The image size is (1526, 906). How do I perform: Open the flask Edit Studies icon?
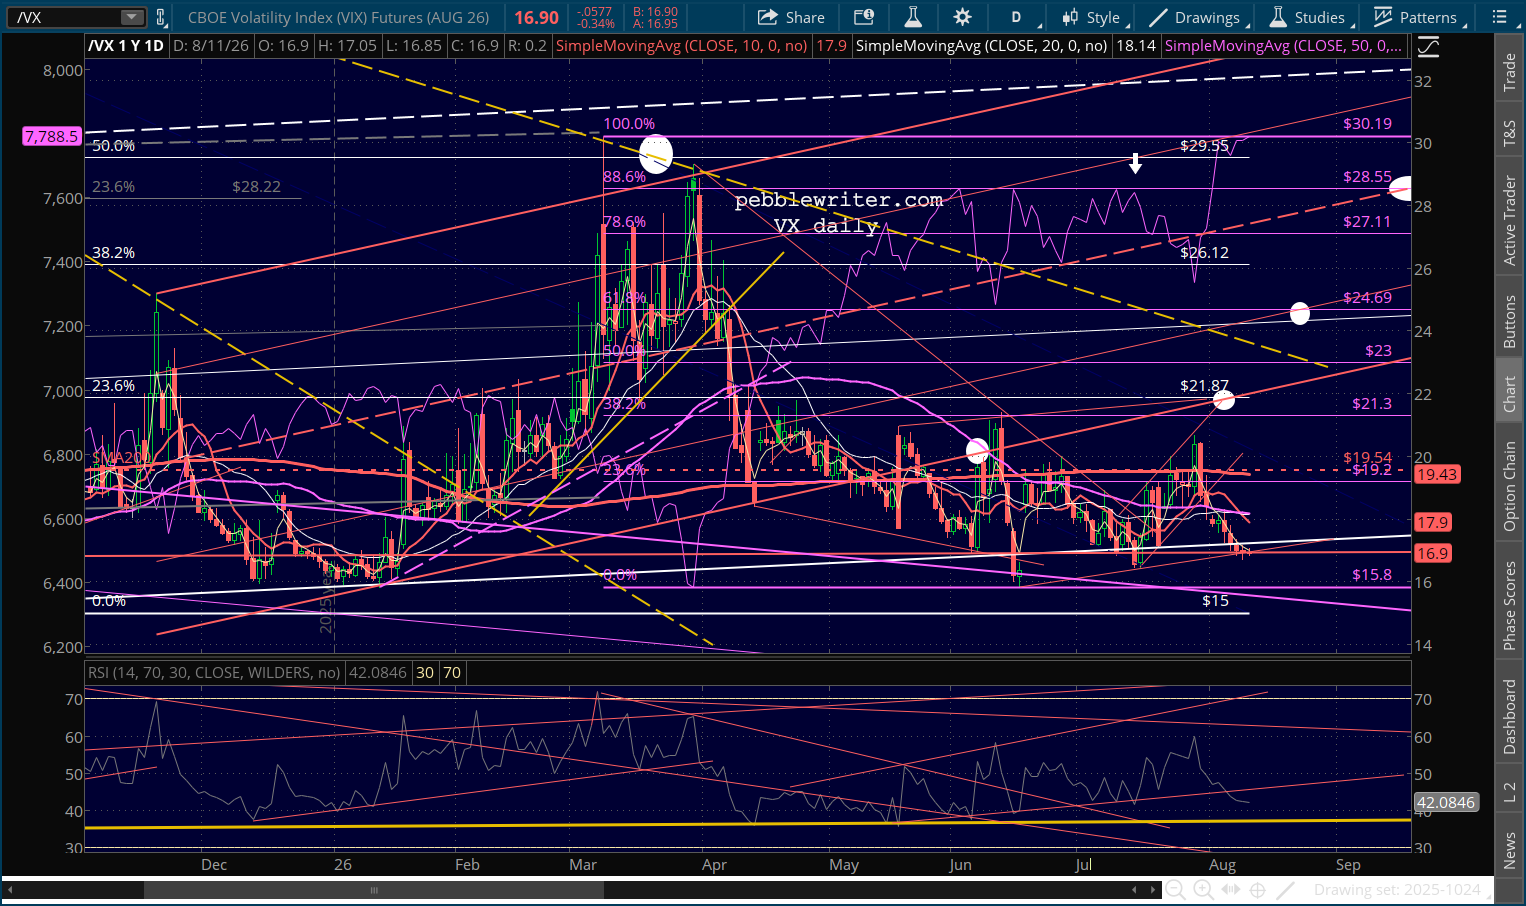pyautogui.click(x=913, y=17)
